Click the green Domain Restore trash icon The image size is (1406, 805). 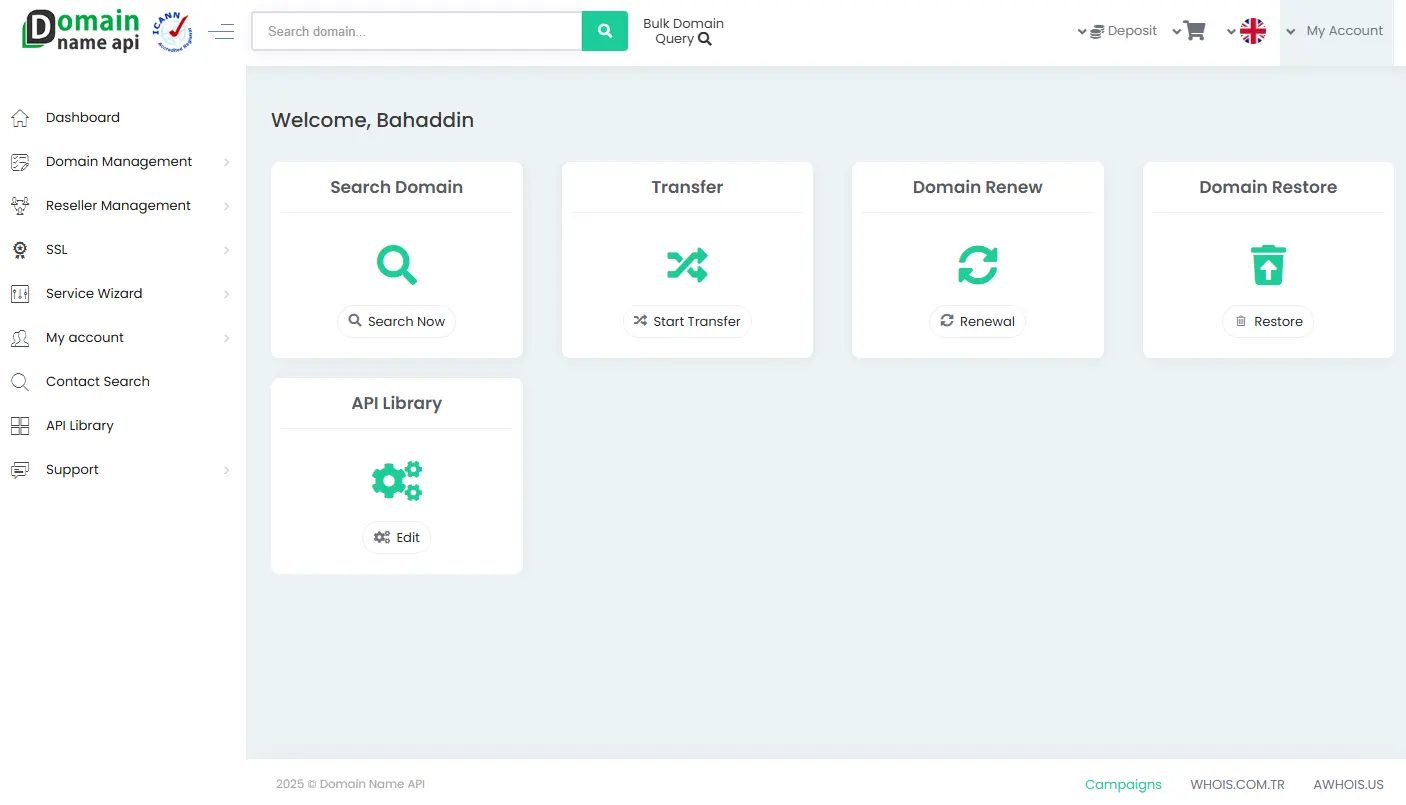click(1268, 265)
